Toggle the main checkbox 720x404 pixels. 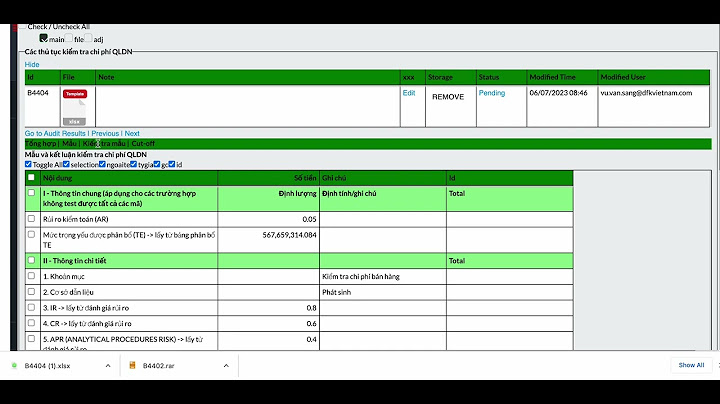[44, 38]
